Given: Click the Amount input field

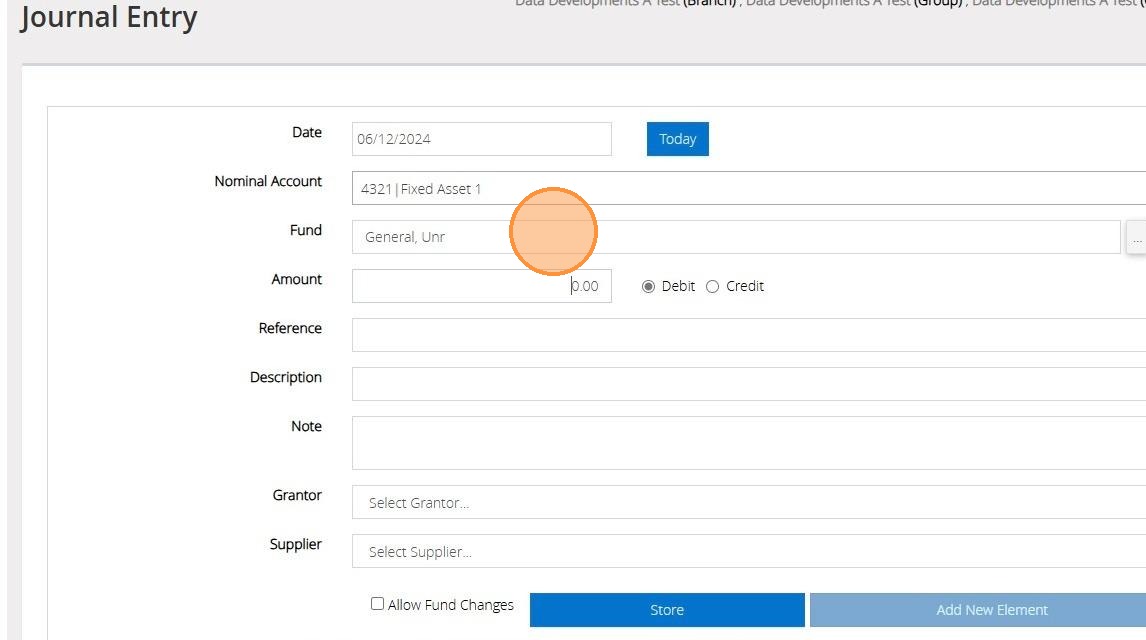Looking at the screenshot, I should pyautogui.click(x=482, y=286).
